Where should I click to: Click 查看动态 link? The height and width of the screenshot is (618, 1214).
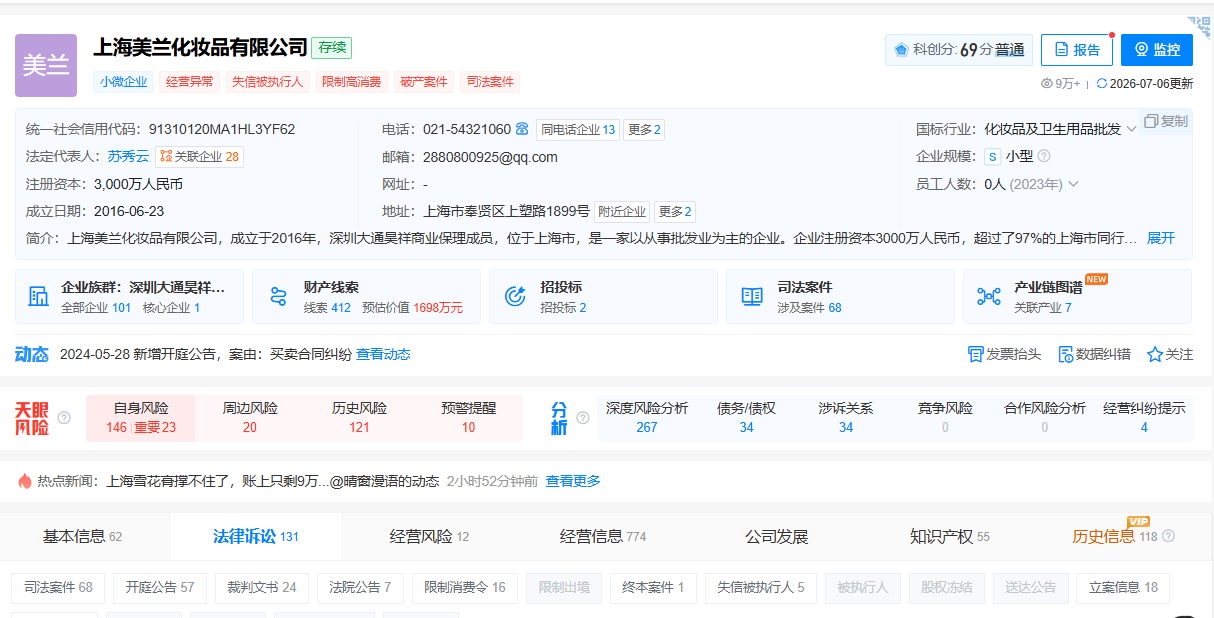click(383, 354)
